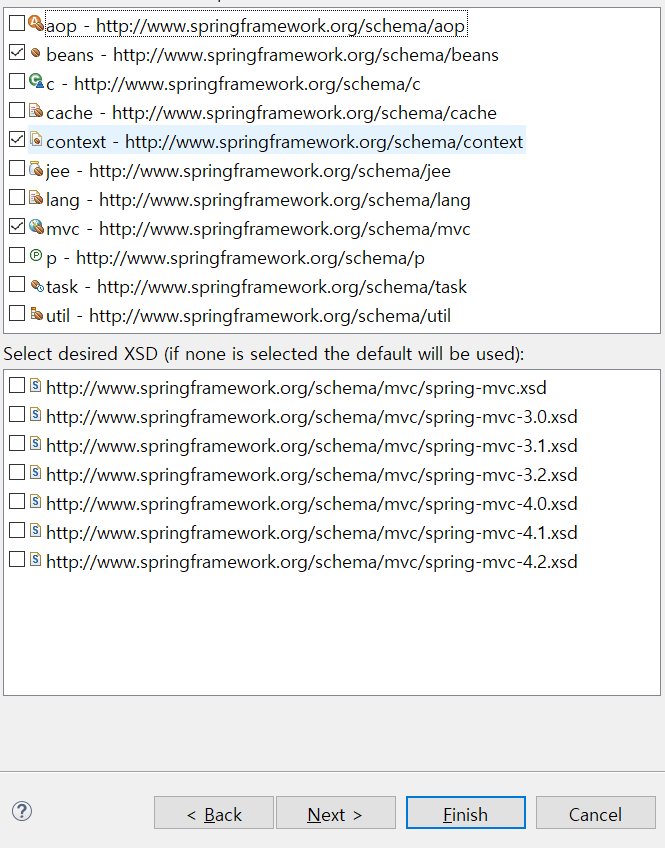Select the spring-mvc-3.0.xsd URL text
665x848 pixels.
point(312,417)
